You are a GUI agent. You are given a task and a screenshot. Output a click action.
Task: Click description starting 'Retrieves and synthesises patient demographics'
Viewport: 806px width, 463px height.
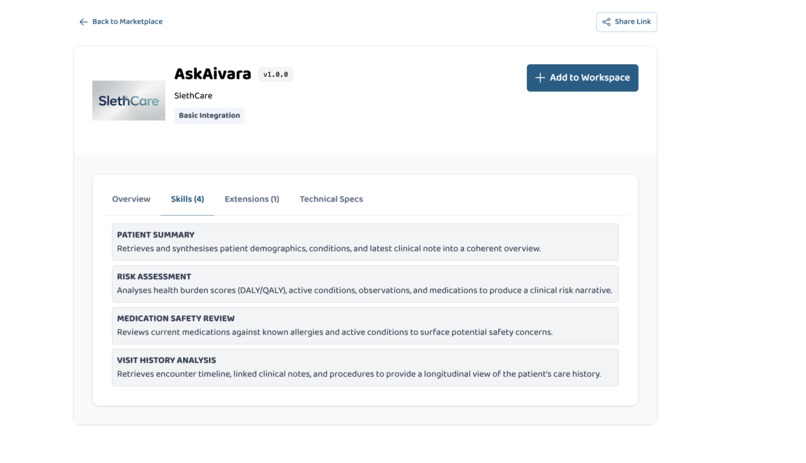329,249
